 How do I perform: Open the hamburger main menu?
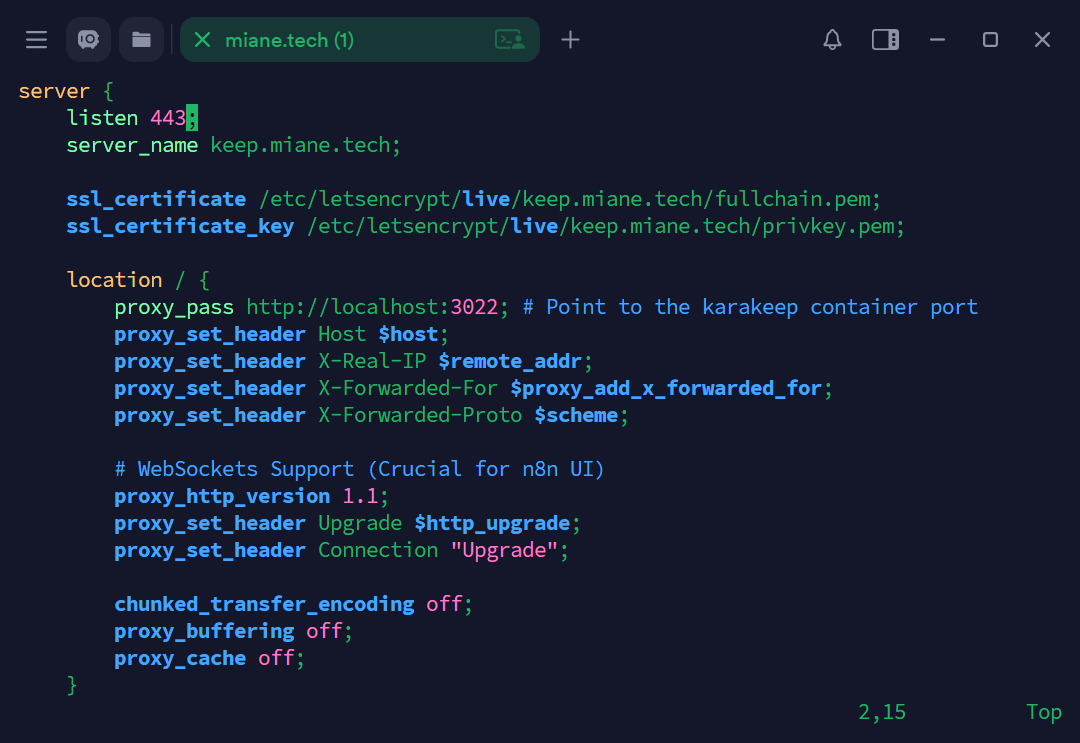pyautogui.click(x=37, y=40)
